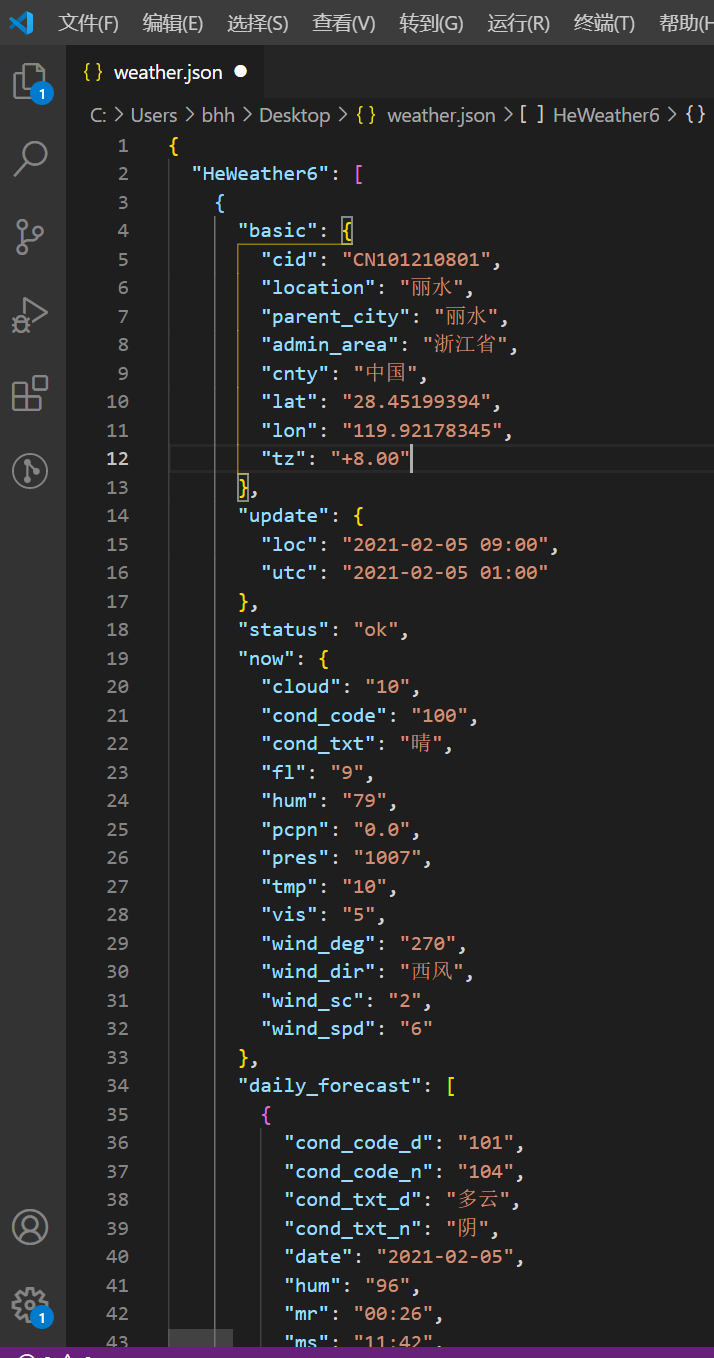Click line number 14 in the gutter
714x1358 pixels.
point(118,515)
